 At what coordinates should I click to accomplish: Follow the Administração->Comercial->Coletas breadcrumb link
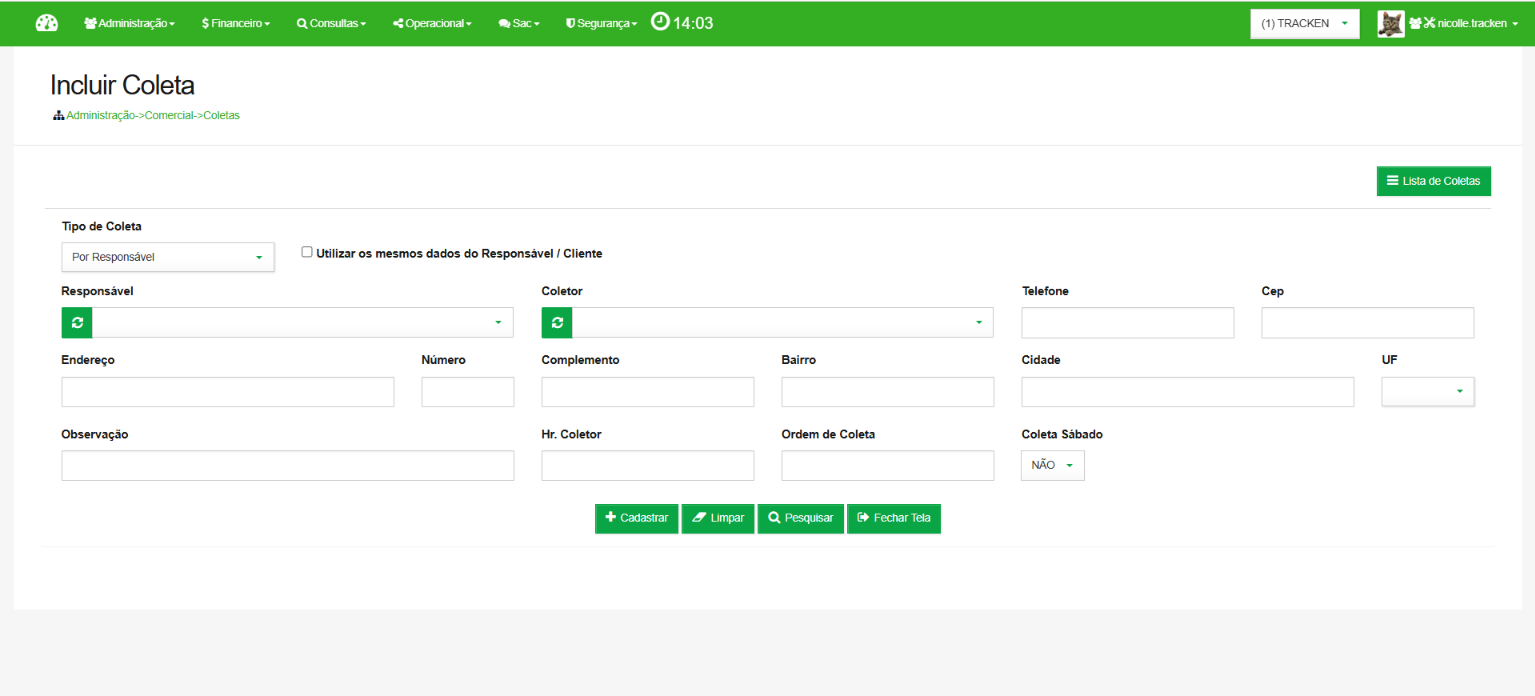coord(153,116)
